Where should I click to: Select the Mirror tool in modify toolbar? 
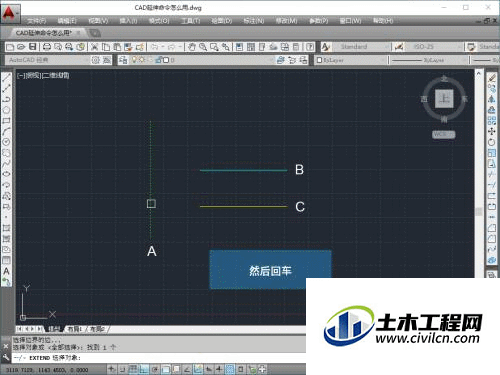[492, 99]
